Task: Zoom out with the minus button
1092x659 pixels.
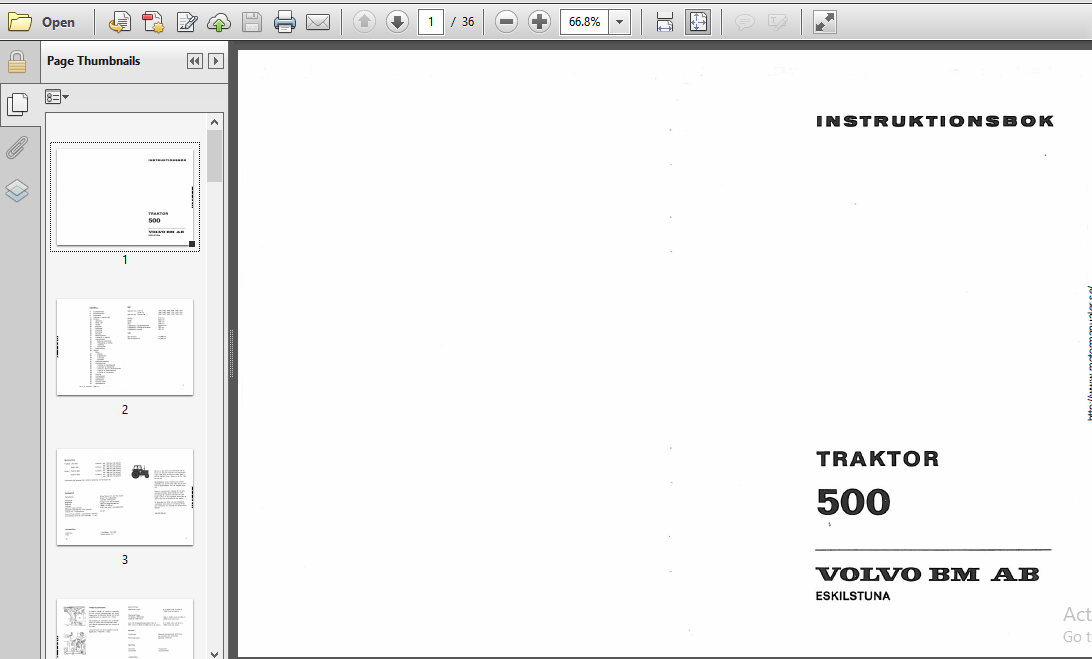Action: coord(506,22)
